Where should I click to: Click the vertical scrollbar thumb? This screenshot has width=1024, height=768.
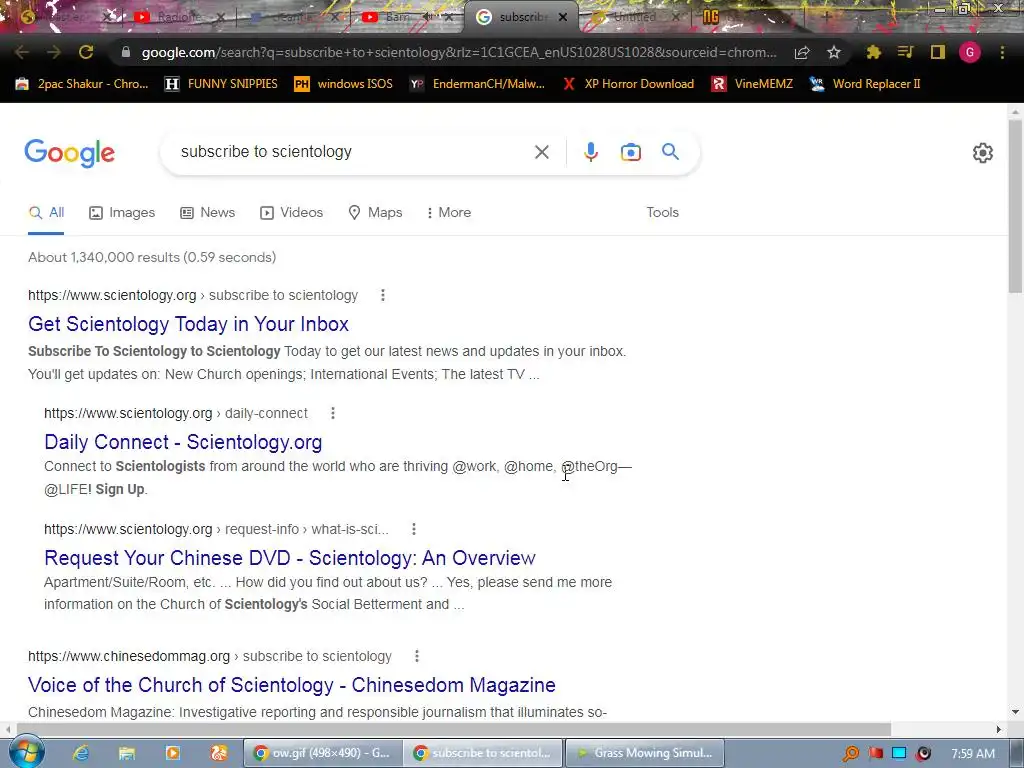coord(1016,206)
